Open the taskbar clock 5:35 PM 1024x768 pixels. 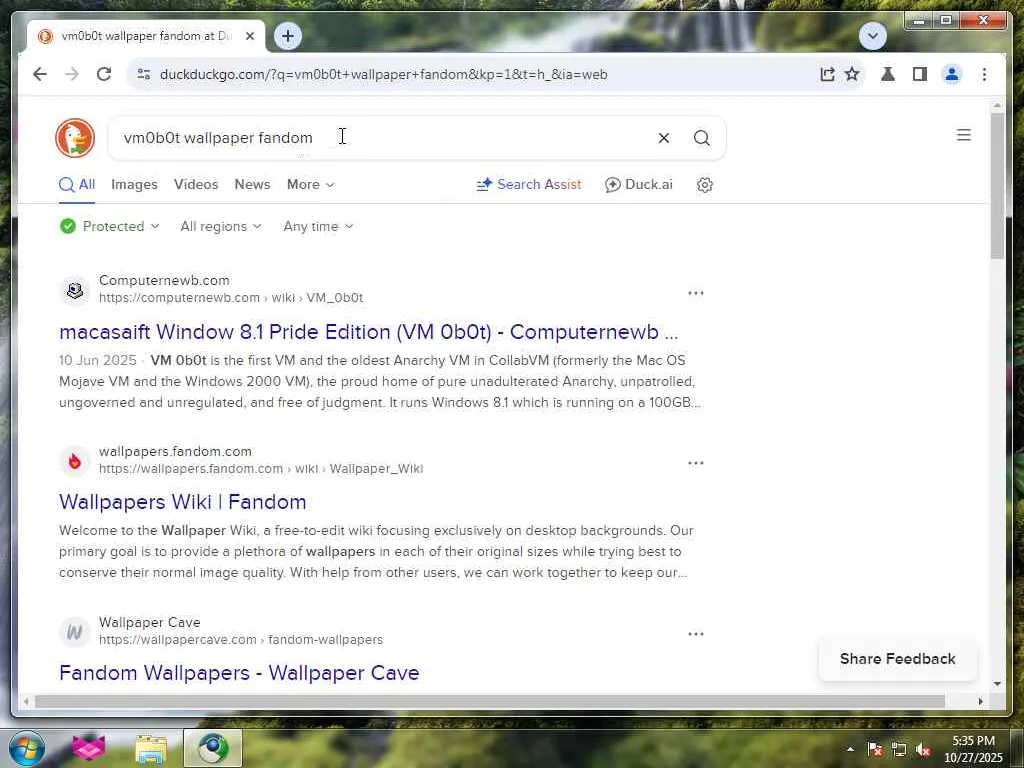(973, 749)
